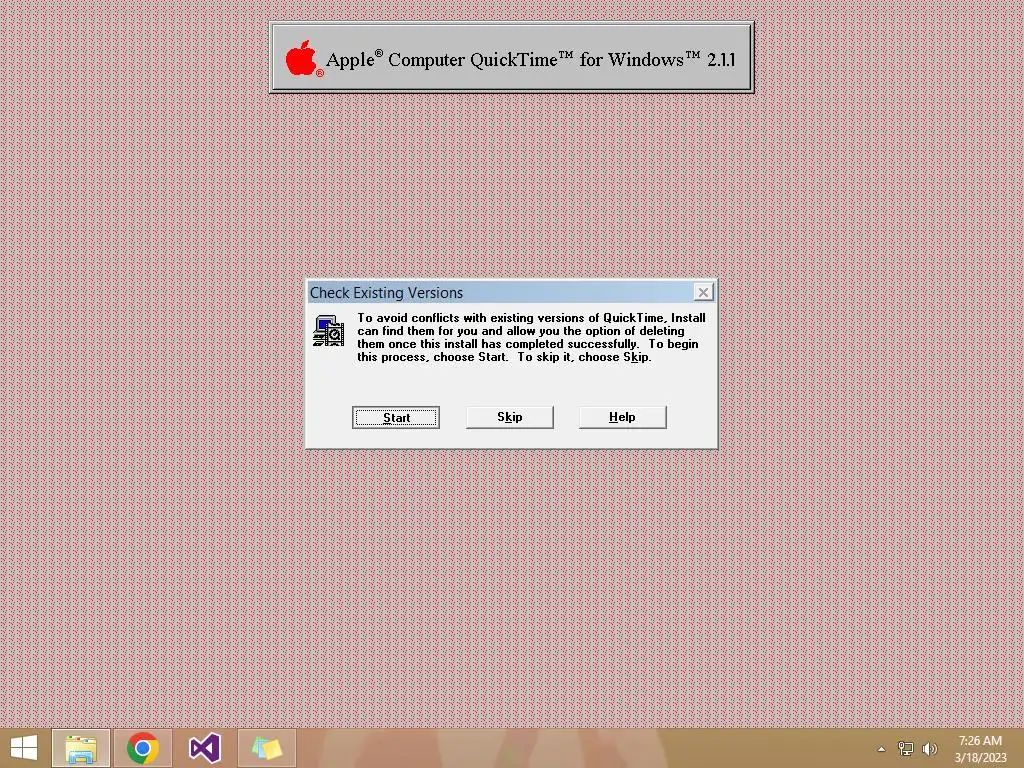Click the QuickTime for Windows 2.1.1 banner text
The image size is (1024, 768).
pyautogui.click(x=530, y=59)
